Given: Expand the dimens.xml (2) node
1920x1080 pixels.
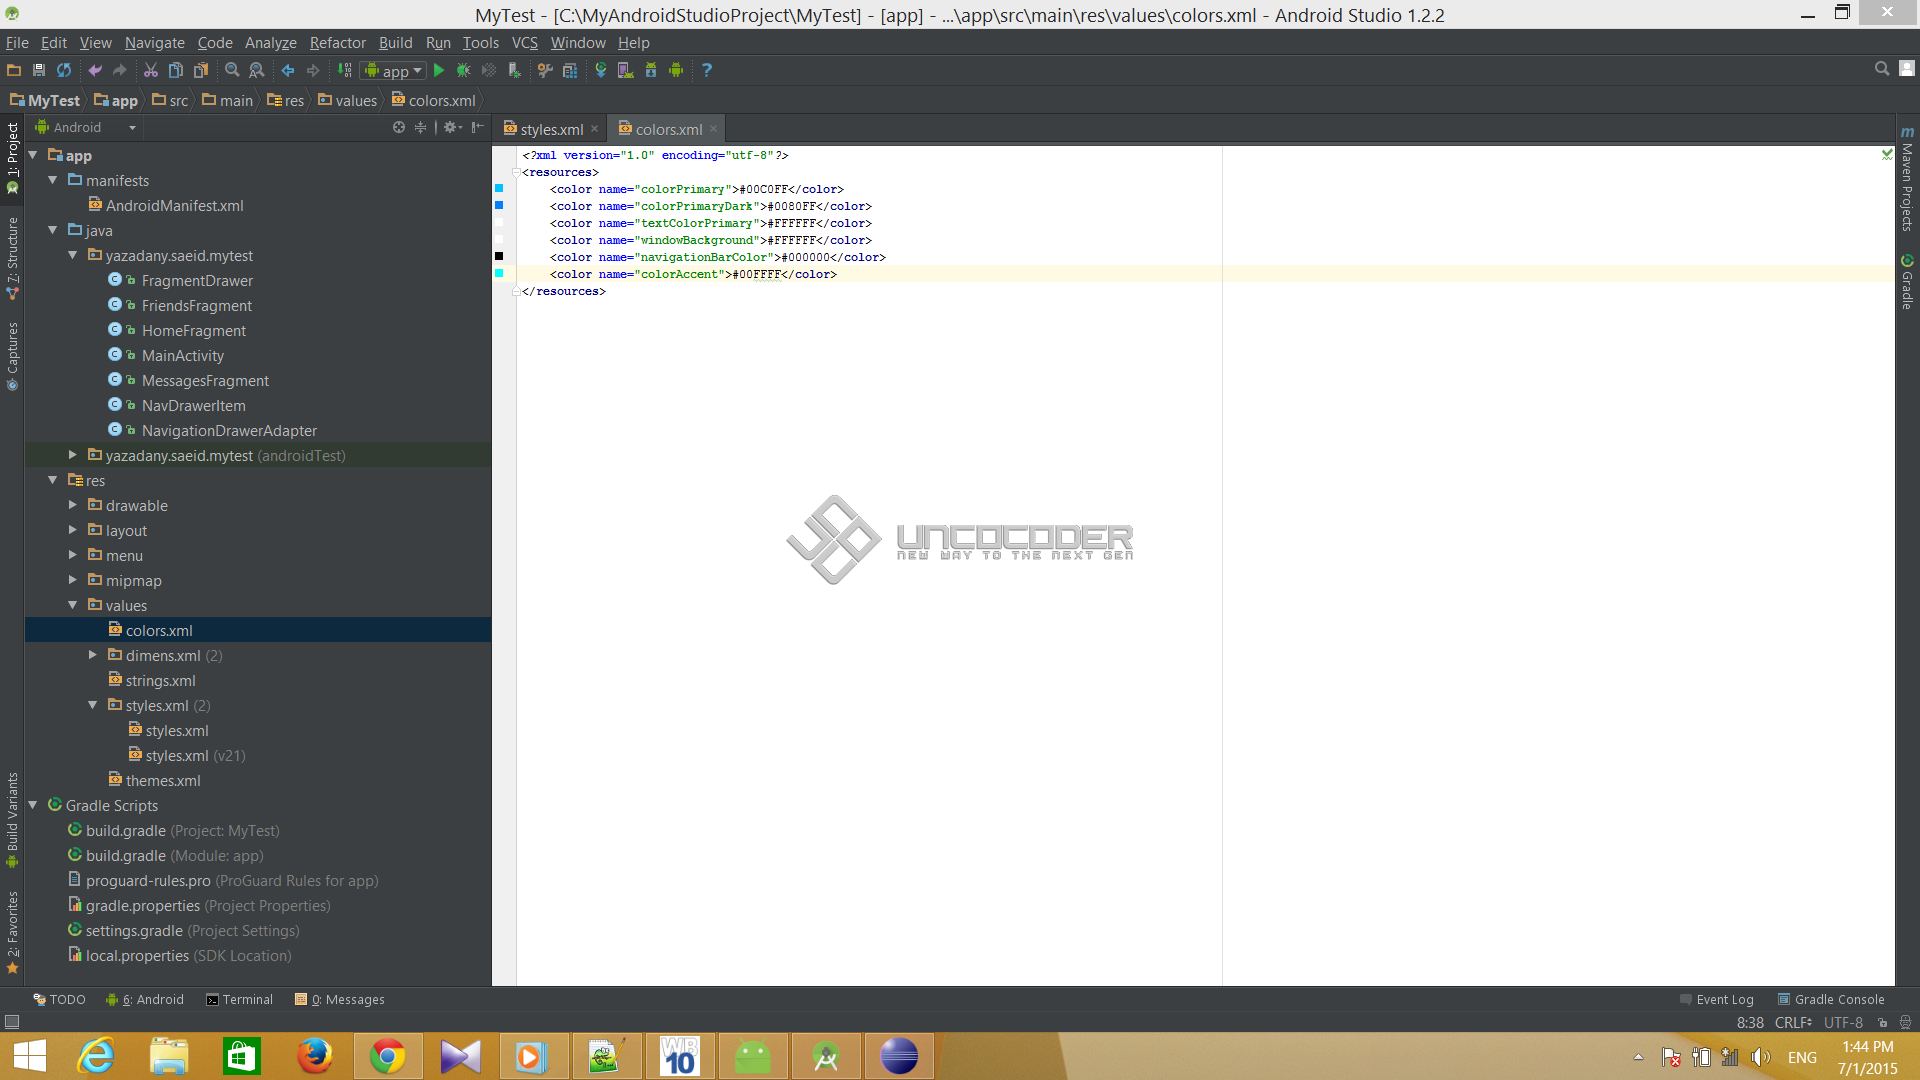Looking at the screenshot, I should (x=93, y=655).
